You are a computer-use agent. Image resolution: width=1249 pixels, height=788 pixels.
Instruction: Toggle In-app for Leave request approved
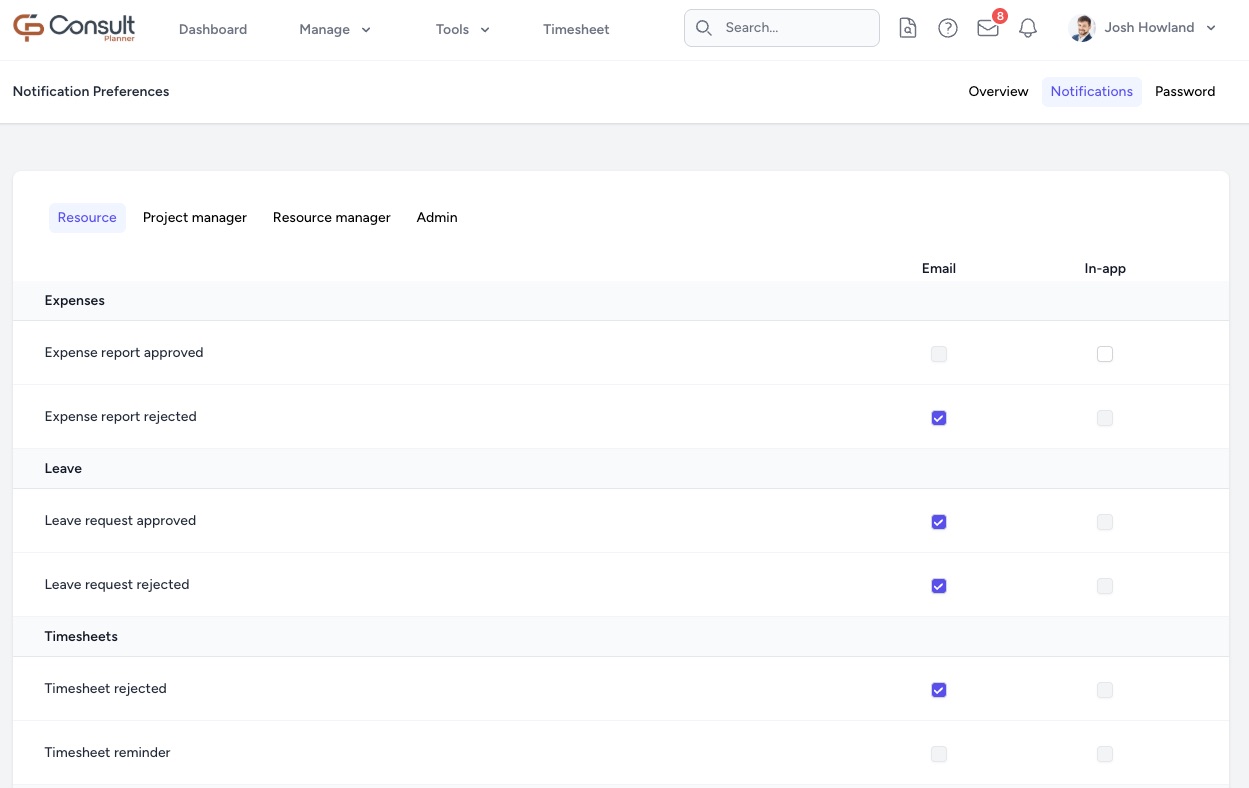[x=1104, y=522]
